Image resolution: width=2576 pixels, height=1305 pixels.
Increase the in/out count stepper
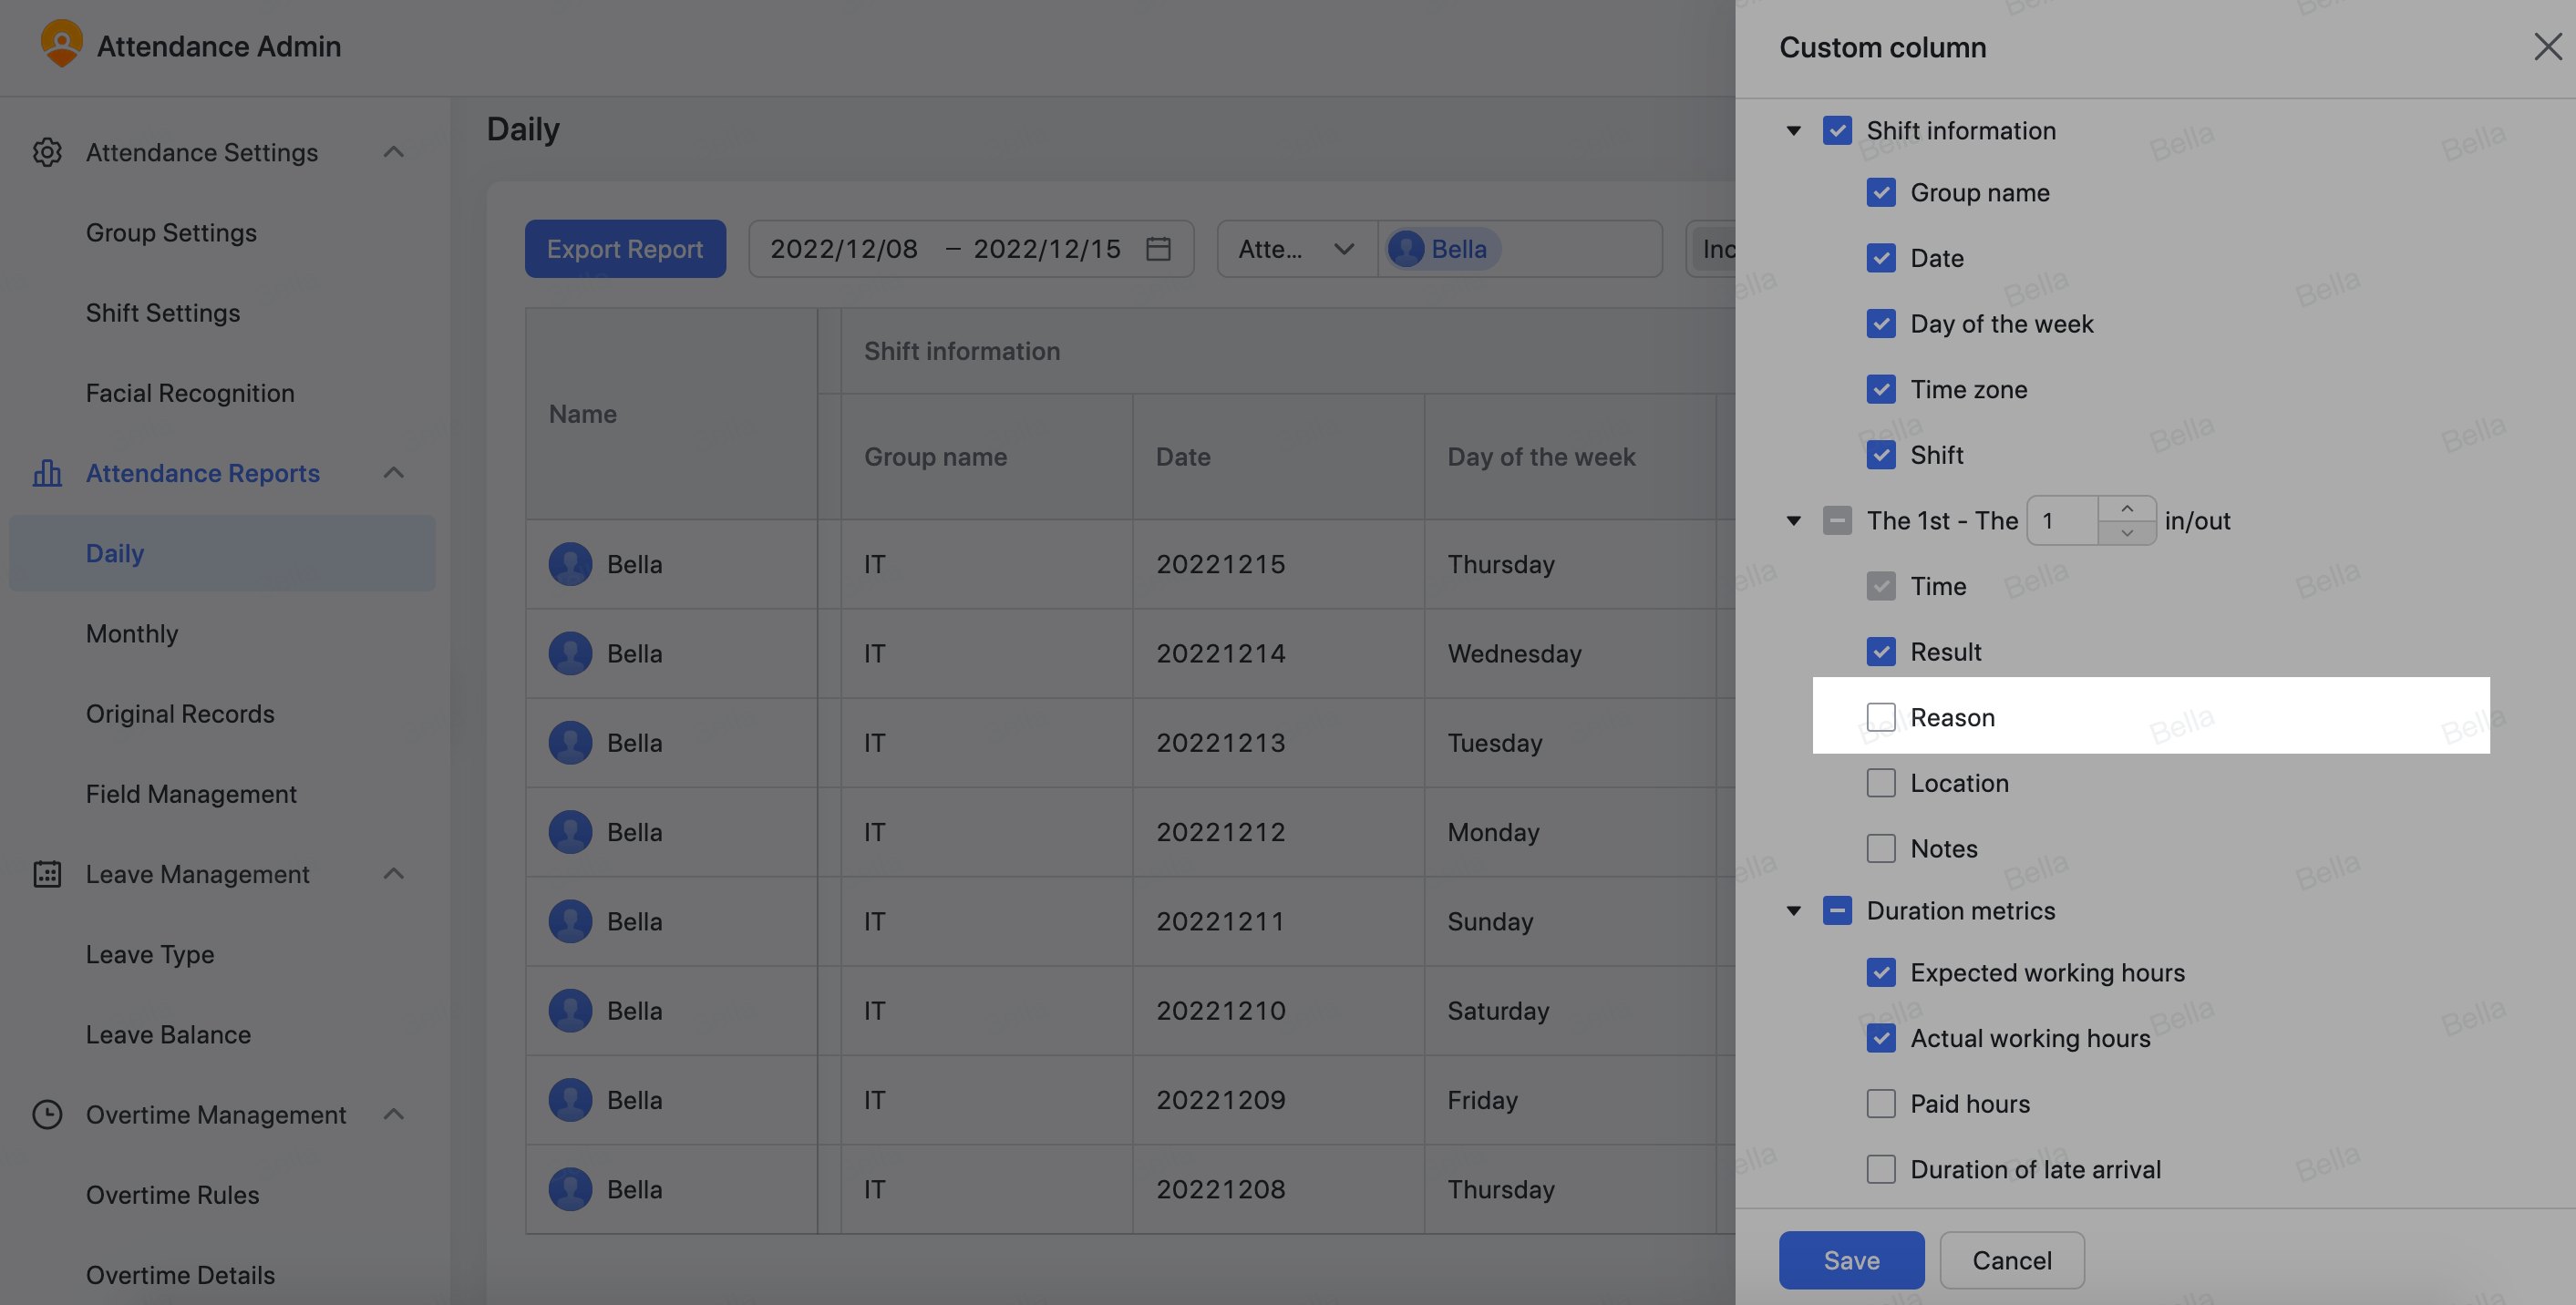[x=2127, y=509]
